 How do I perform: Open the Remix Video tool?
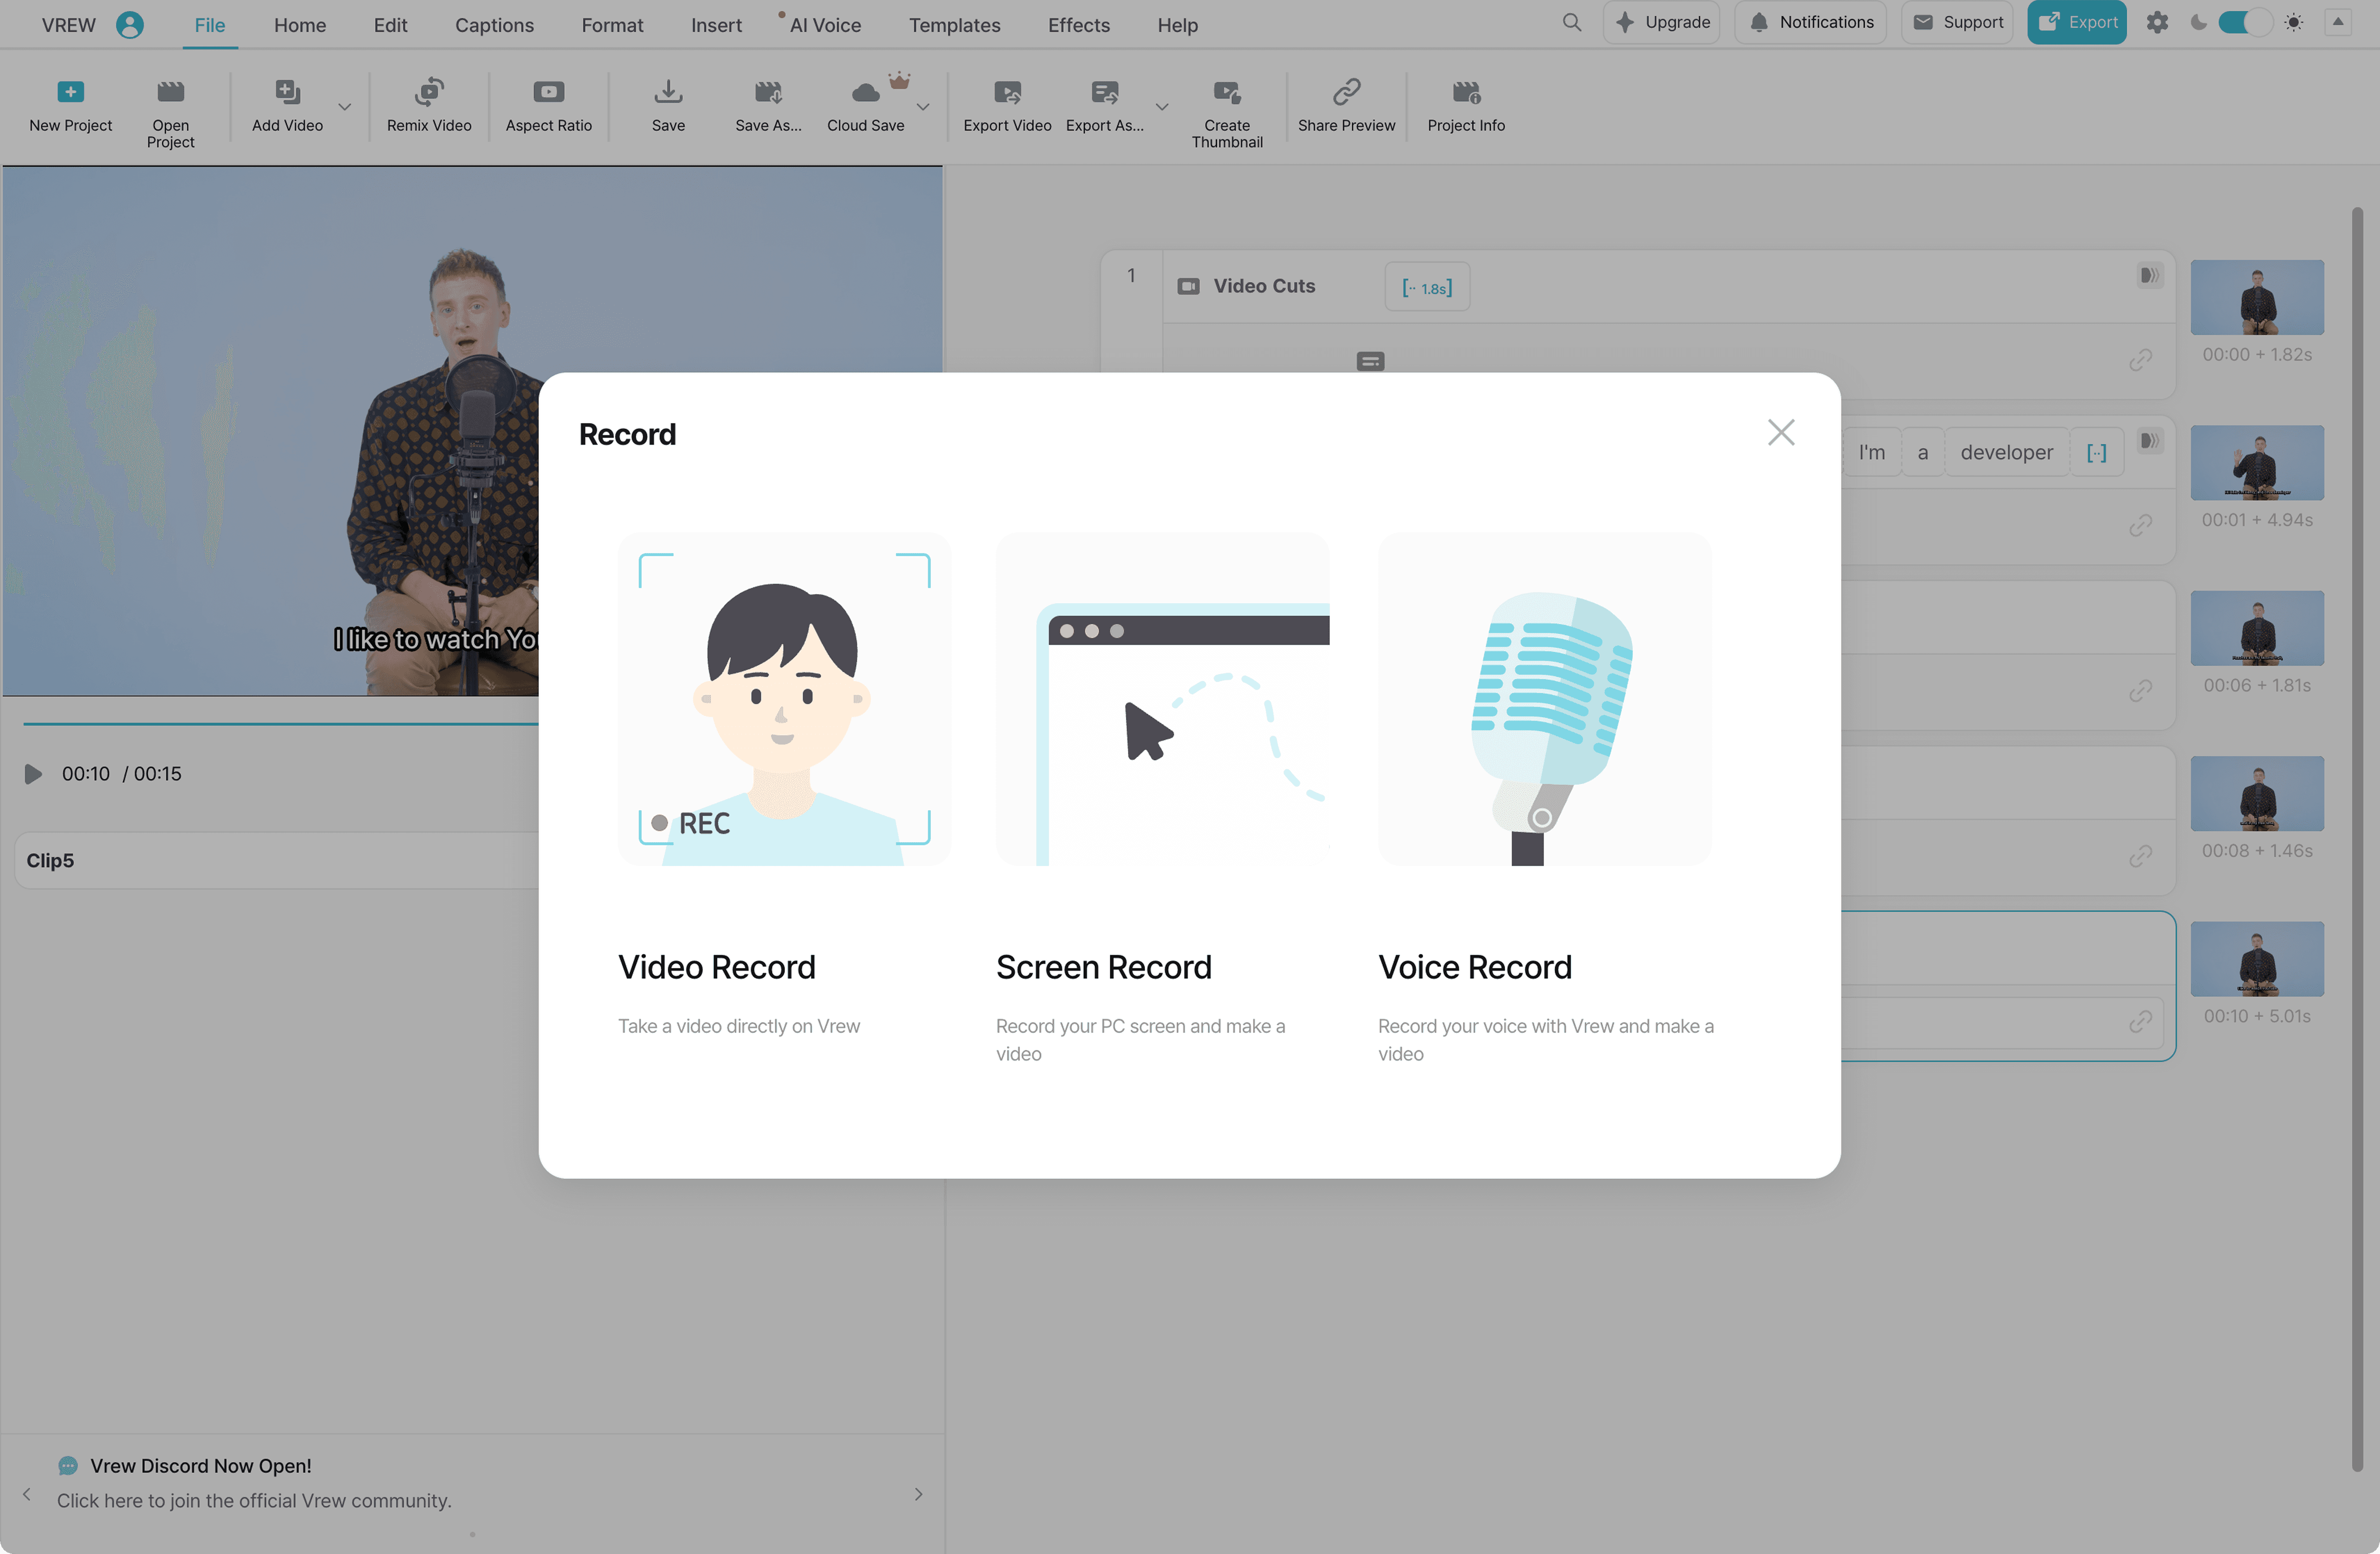[x=428, y=92]
